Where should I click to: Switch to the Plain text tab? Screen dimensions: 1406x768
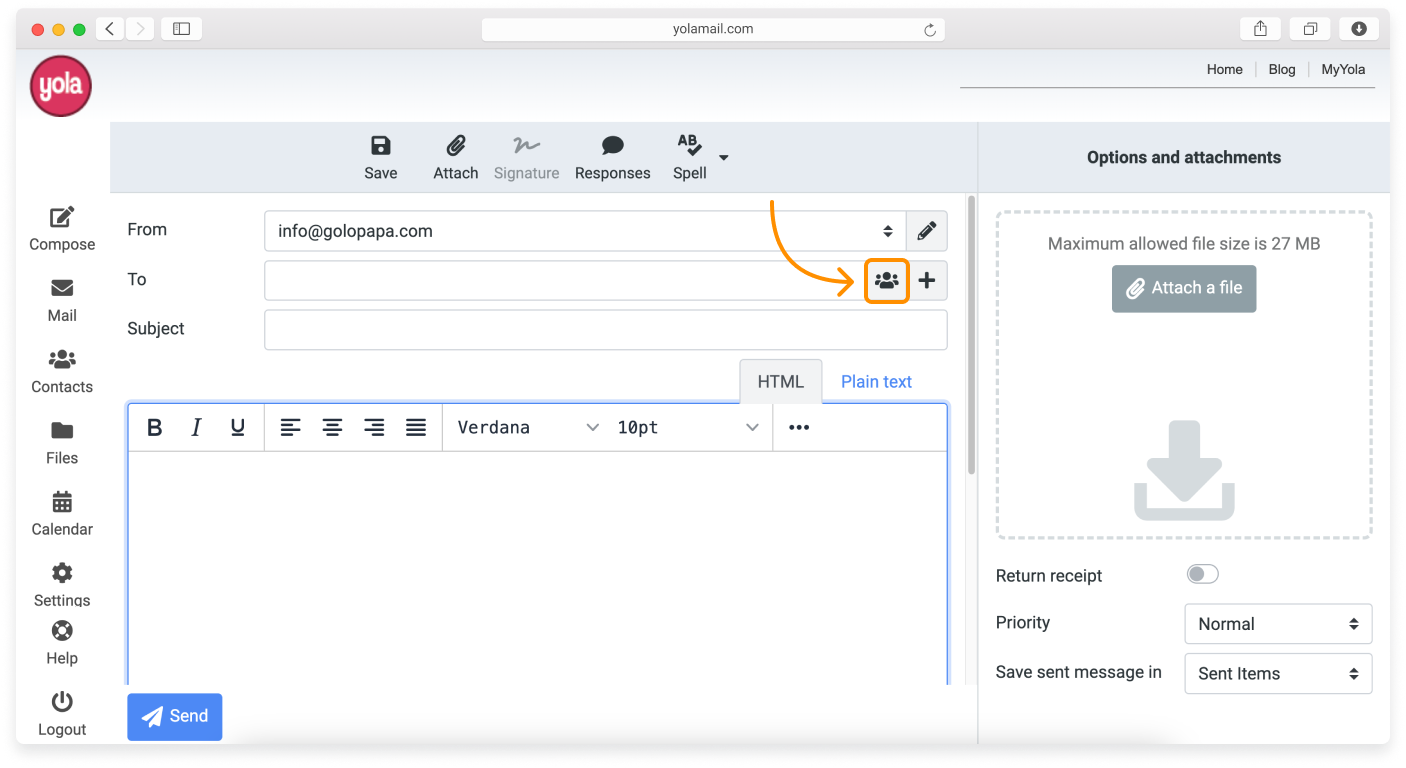(x=876, y=382)
